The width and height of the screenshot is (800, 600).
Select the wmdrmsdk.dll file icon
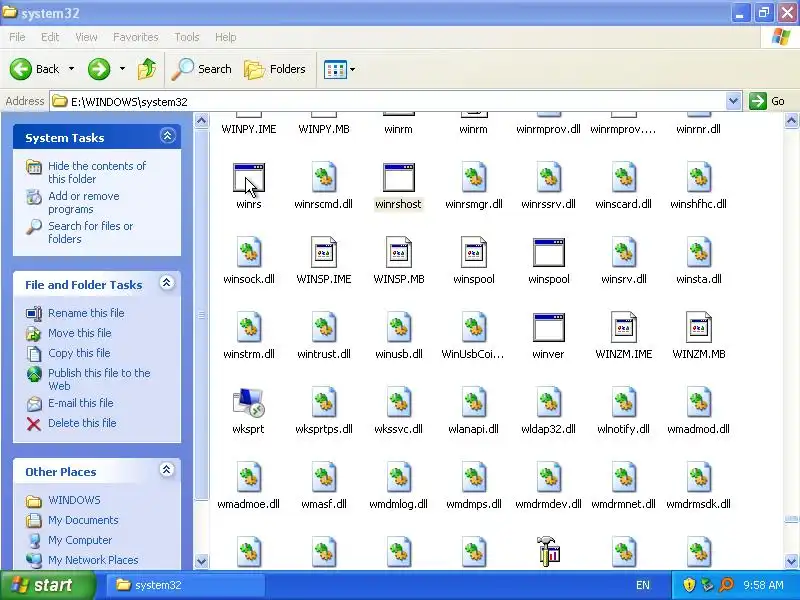tap(698, 477)
